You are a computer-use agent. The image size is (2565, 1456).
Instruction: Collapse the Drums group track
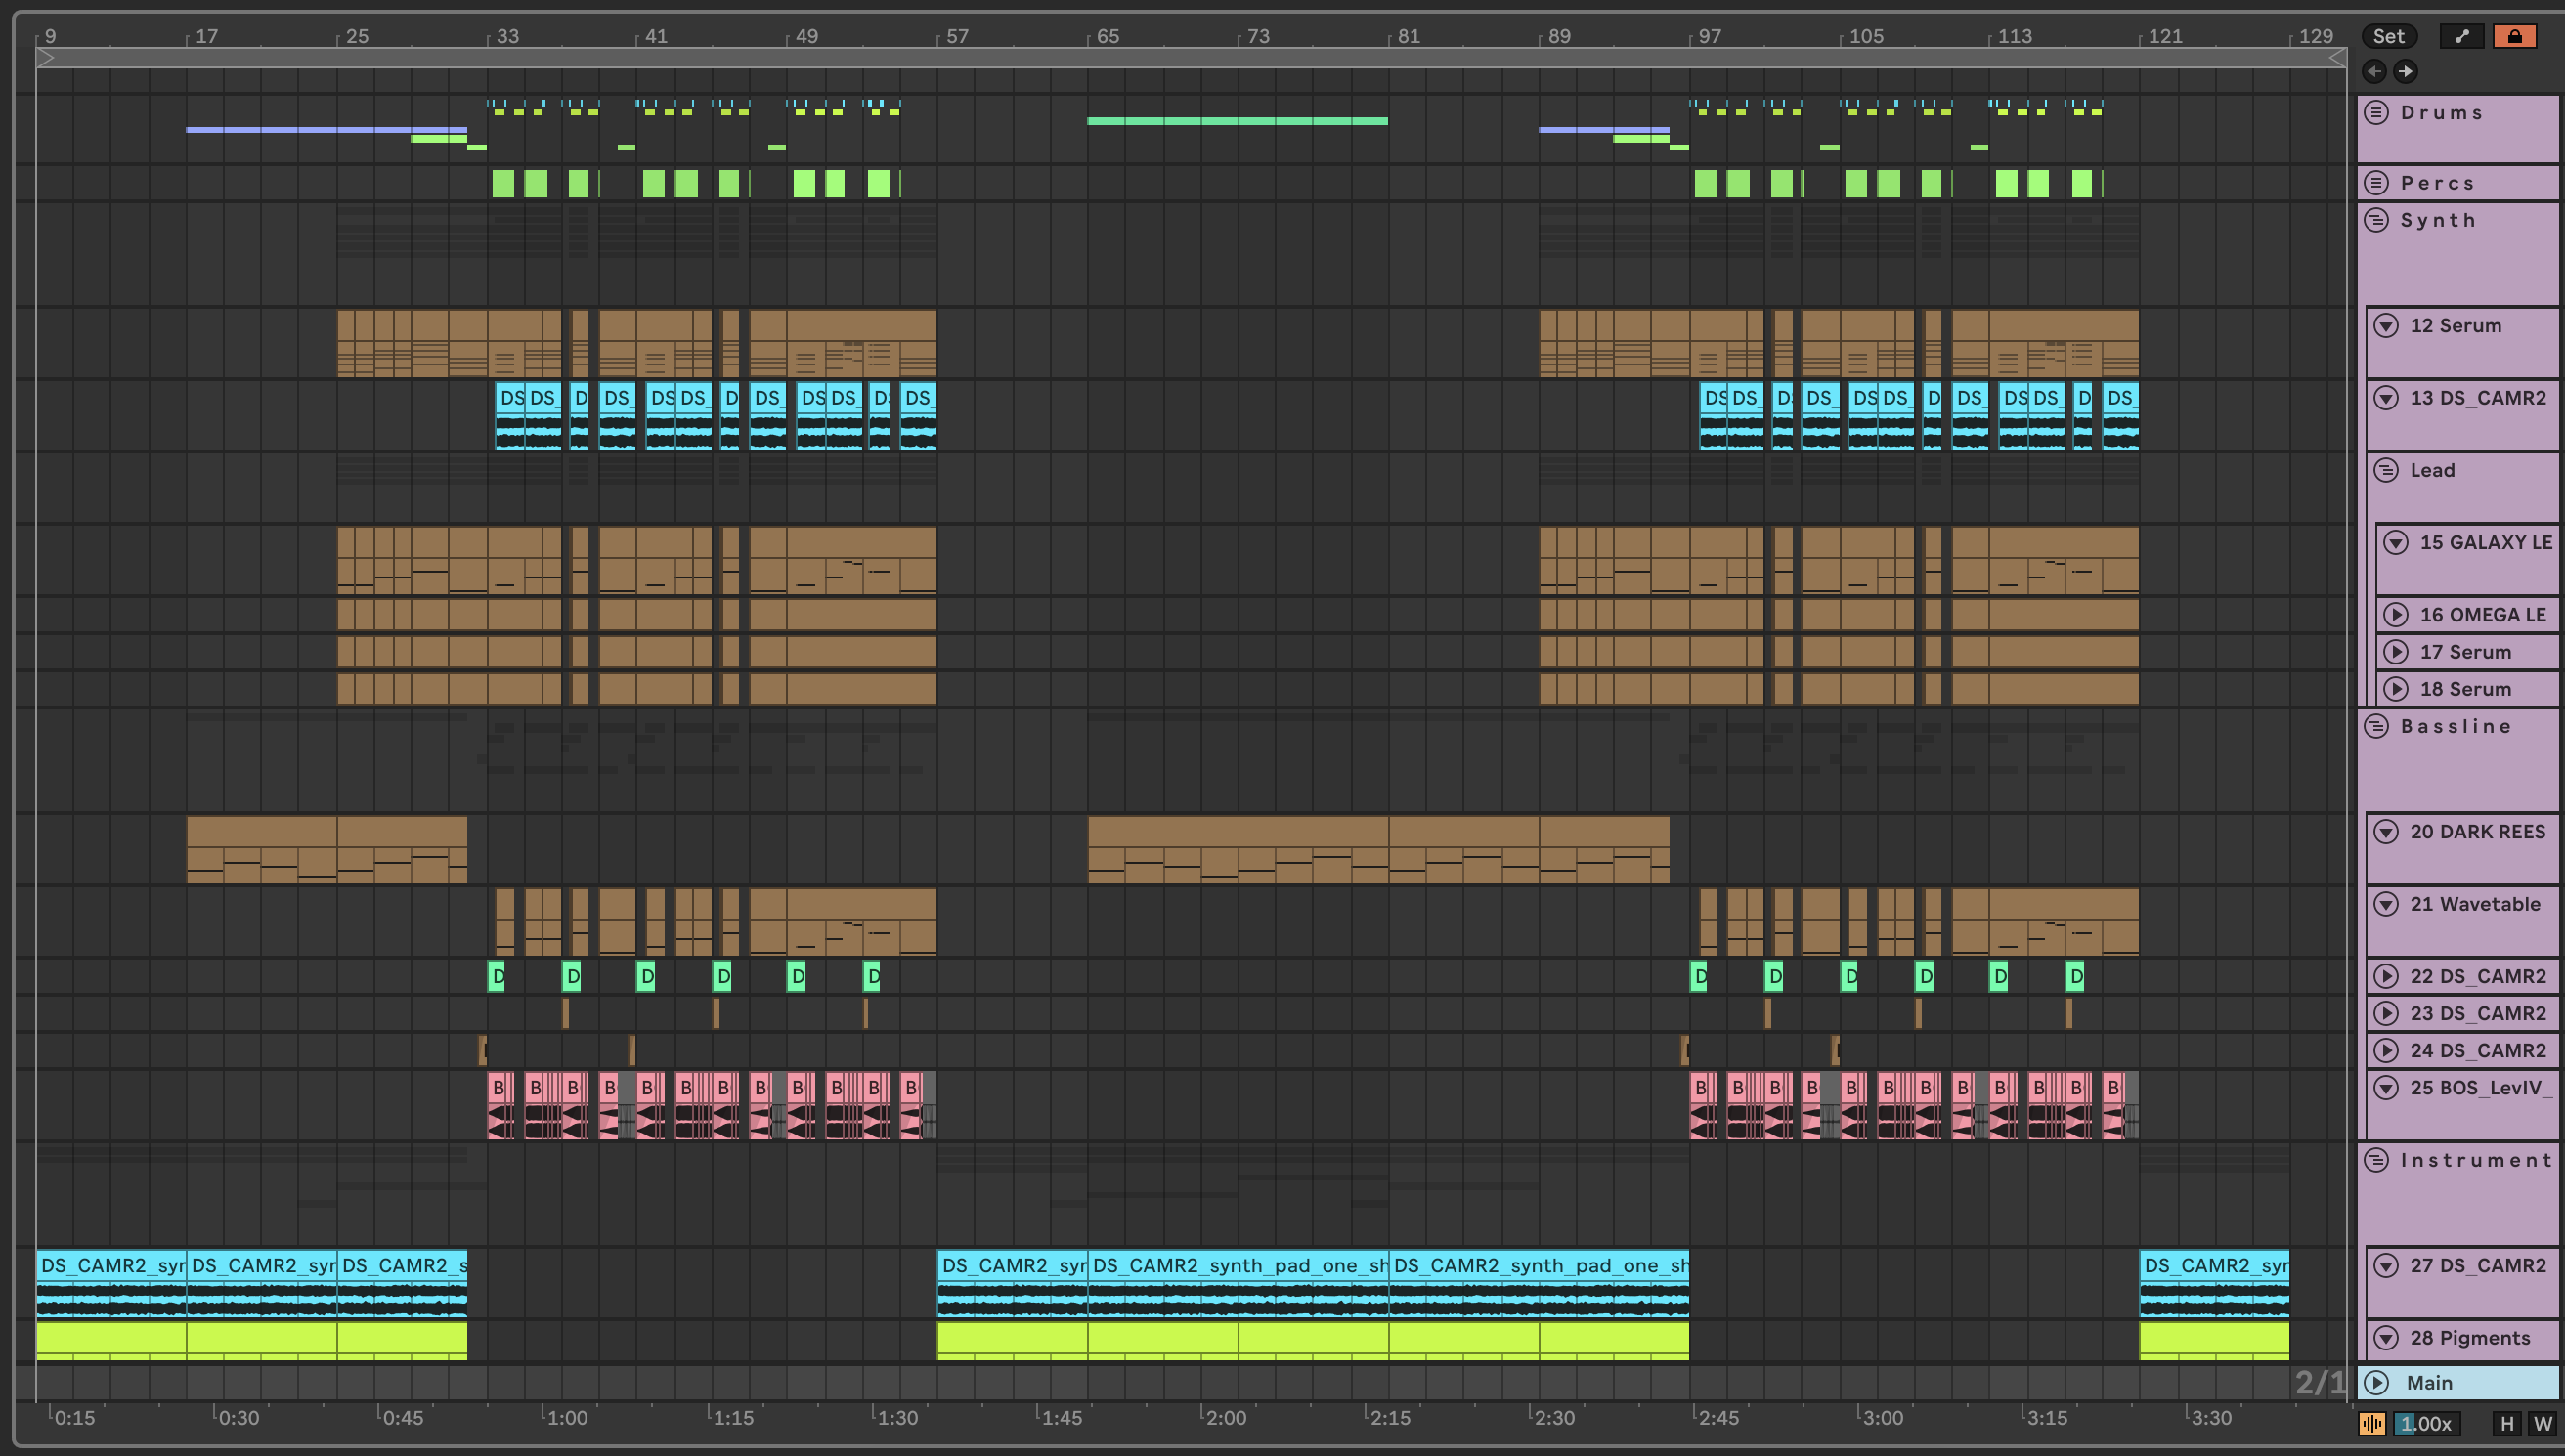click(x=2377, y=112)
